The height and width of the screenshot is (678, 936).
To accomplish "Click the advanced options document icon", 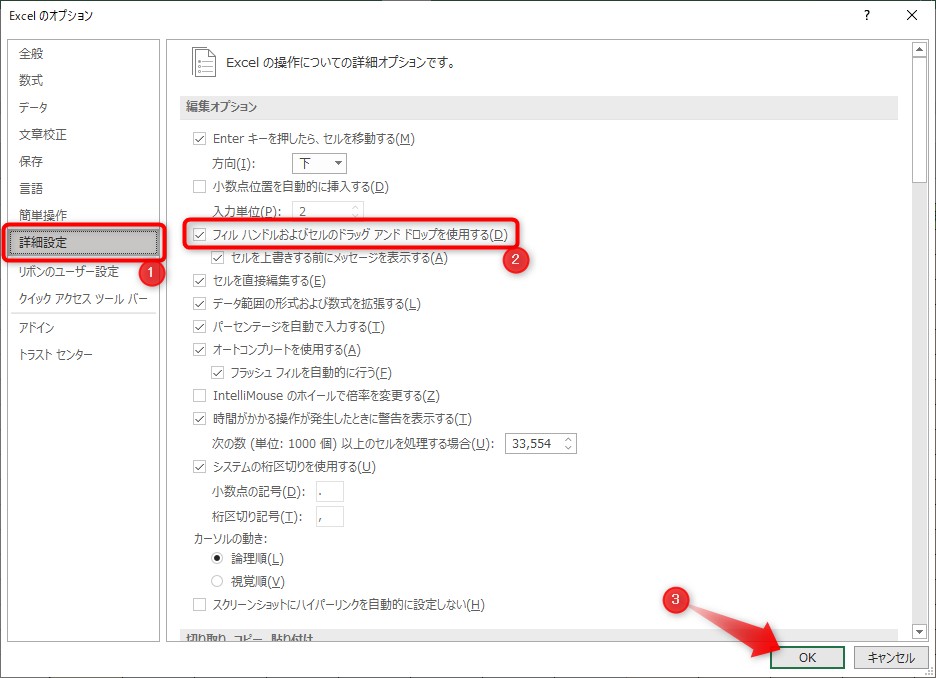I will [204, 62].
